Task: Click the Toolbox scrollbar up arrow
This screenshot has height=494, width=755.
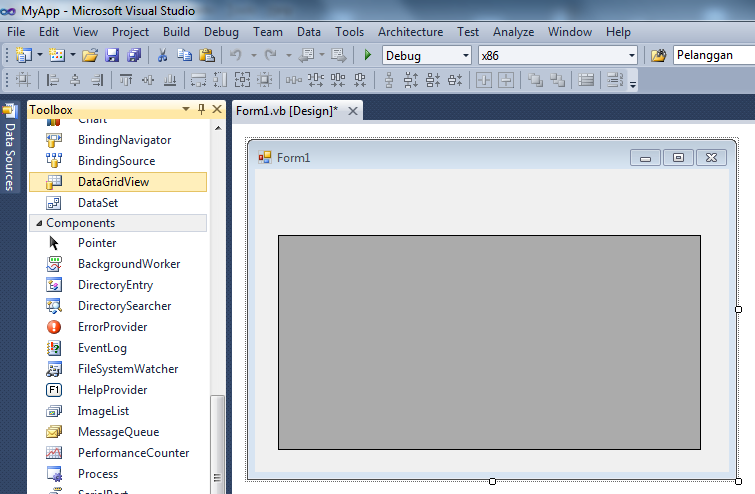Action: pos(218,128)
